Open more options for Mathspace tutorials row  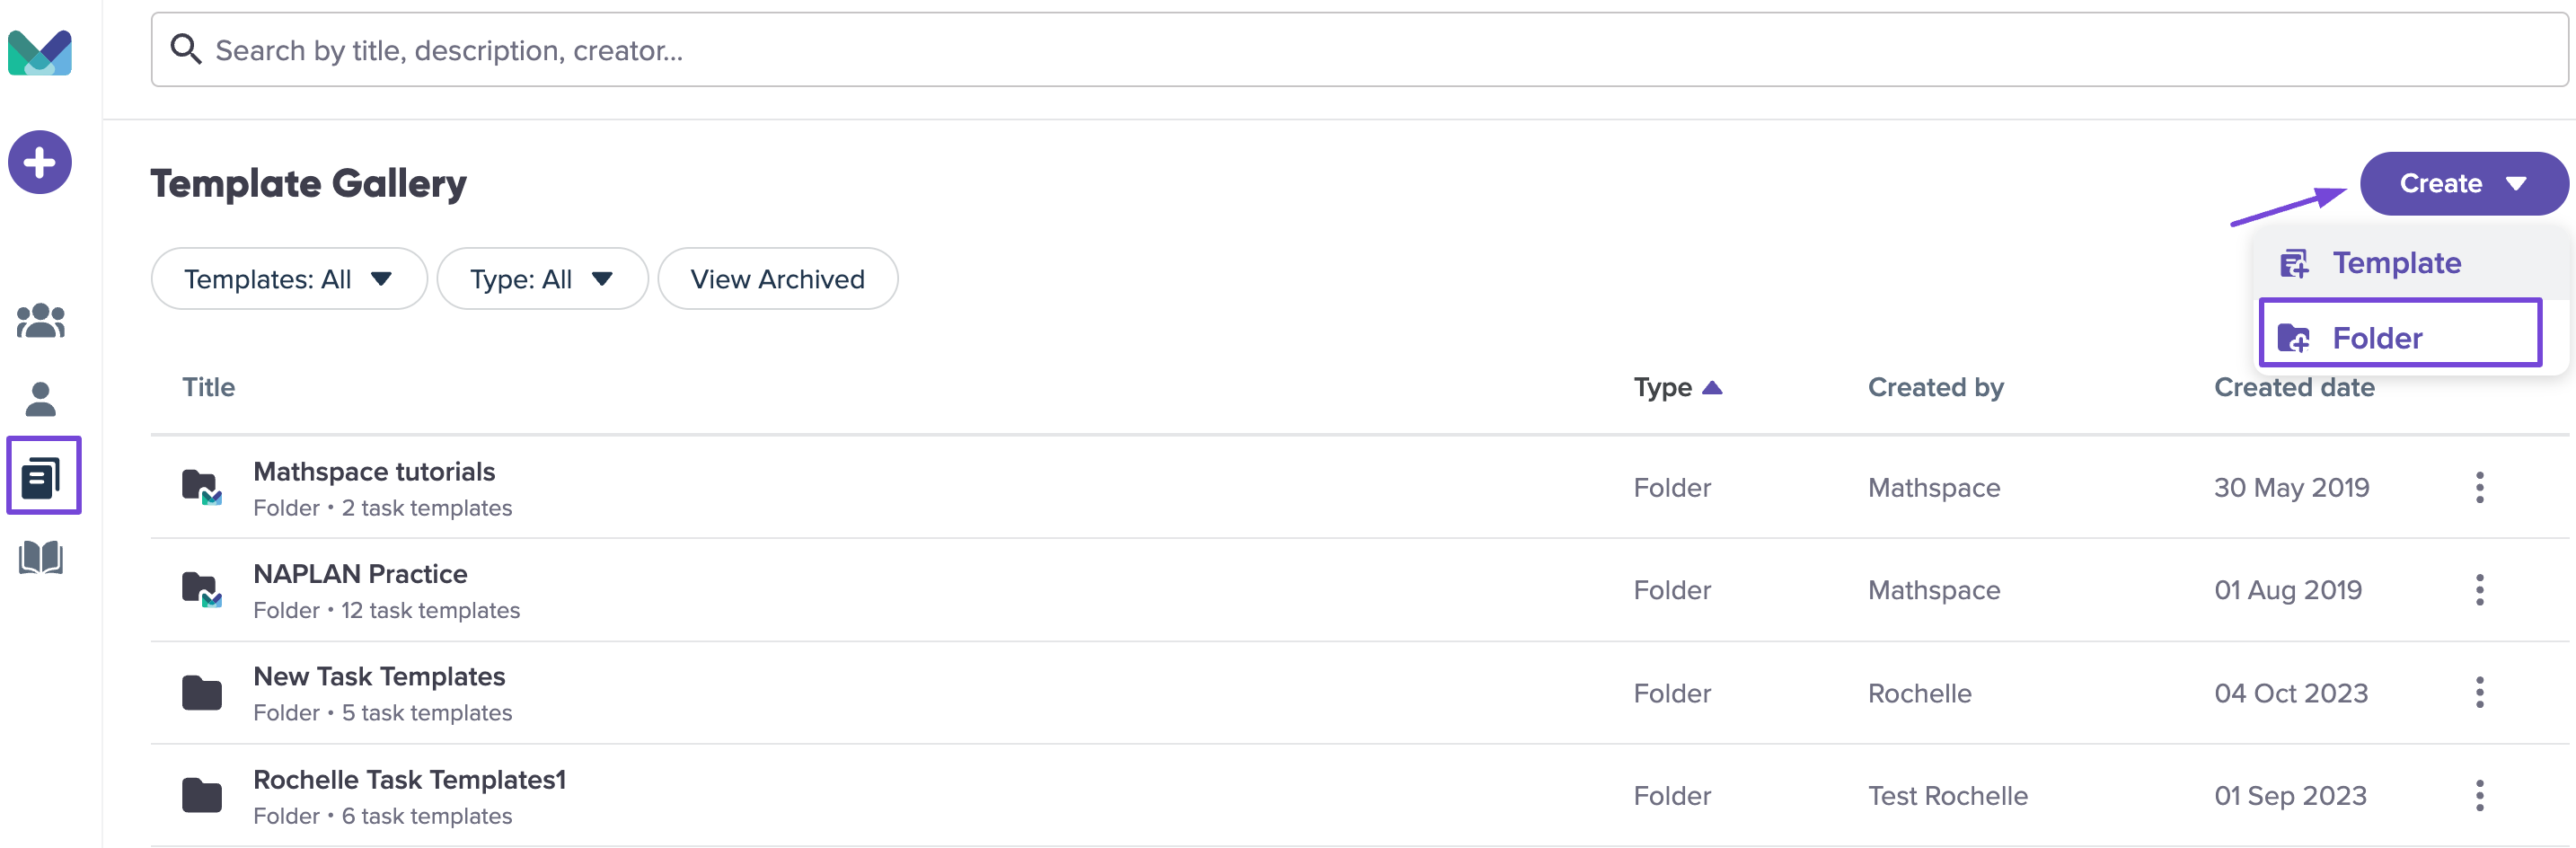[x=2479, y=488]
